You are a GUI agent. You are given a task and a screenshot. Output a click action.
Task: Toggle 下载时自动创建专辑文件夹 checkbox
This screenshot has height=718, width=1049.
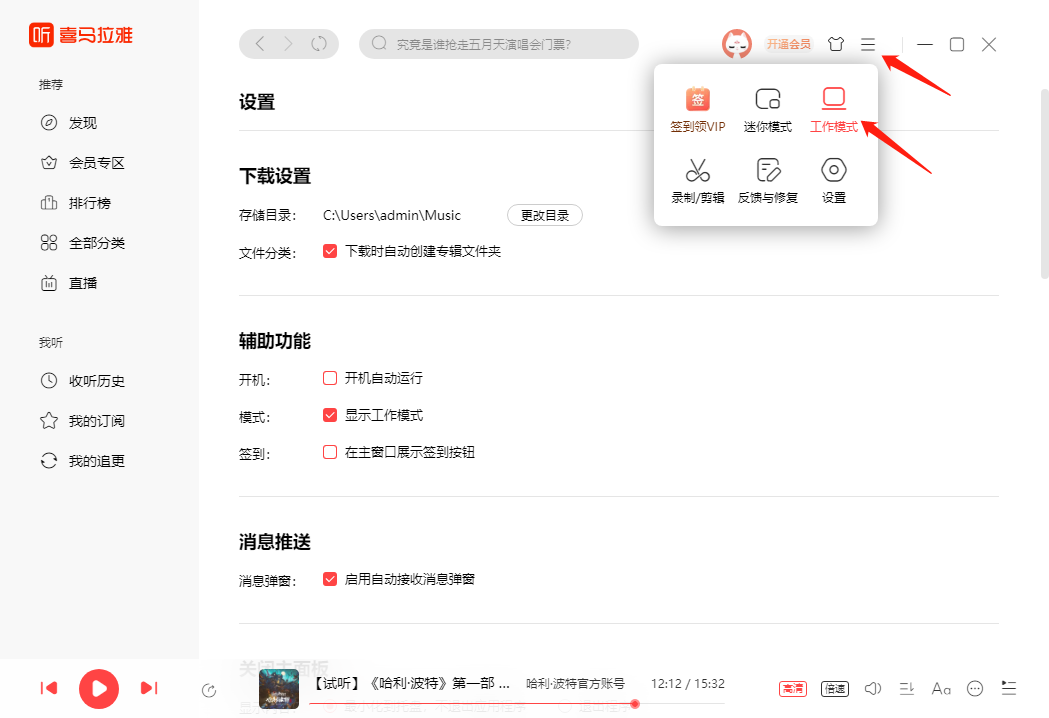(x=330, y=251)
